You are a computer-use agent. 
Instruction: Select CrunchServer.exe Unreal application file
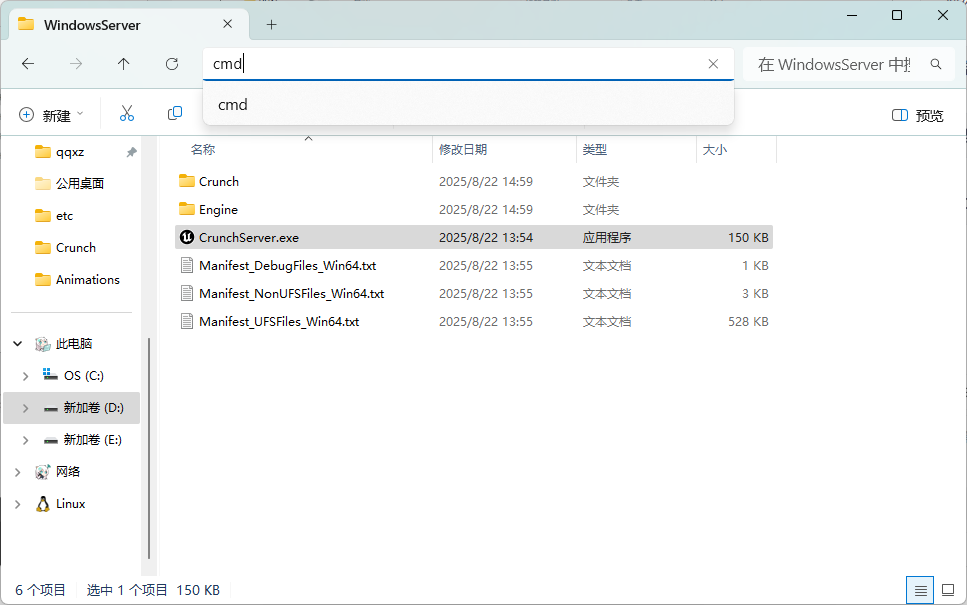point(248,237)
